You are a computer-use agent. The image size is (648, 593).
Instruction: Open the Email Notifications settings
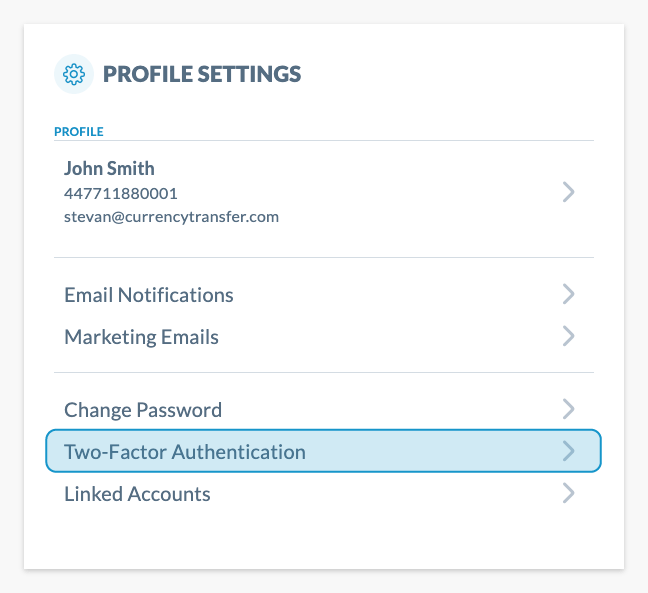[149, 295]
